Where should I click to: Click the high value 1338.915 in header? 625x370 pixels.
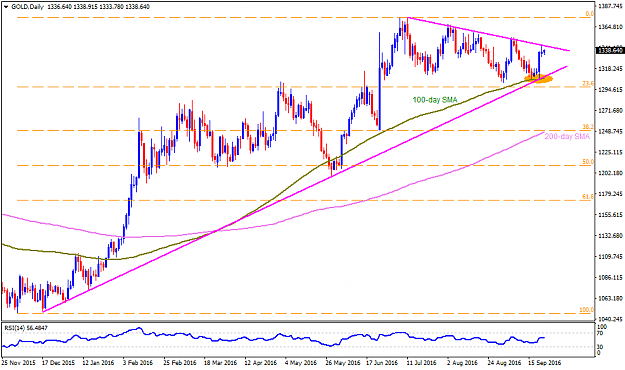point(85,6)
